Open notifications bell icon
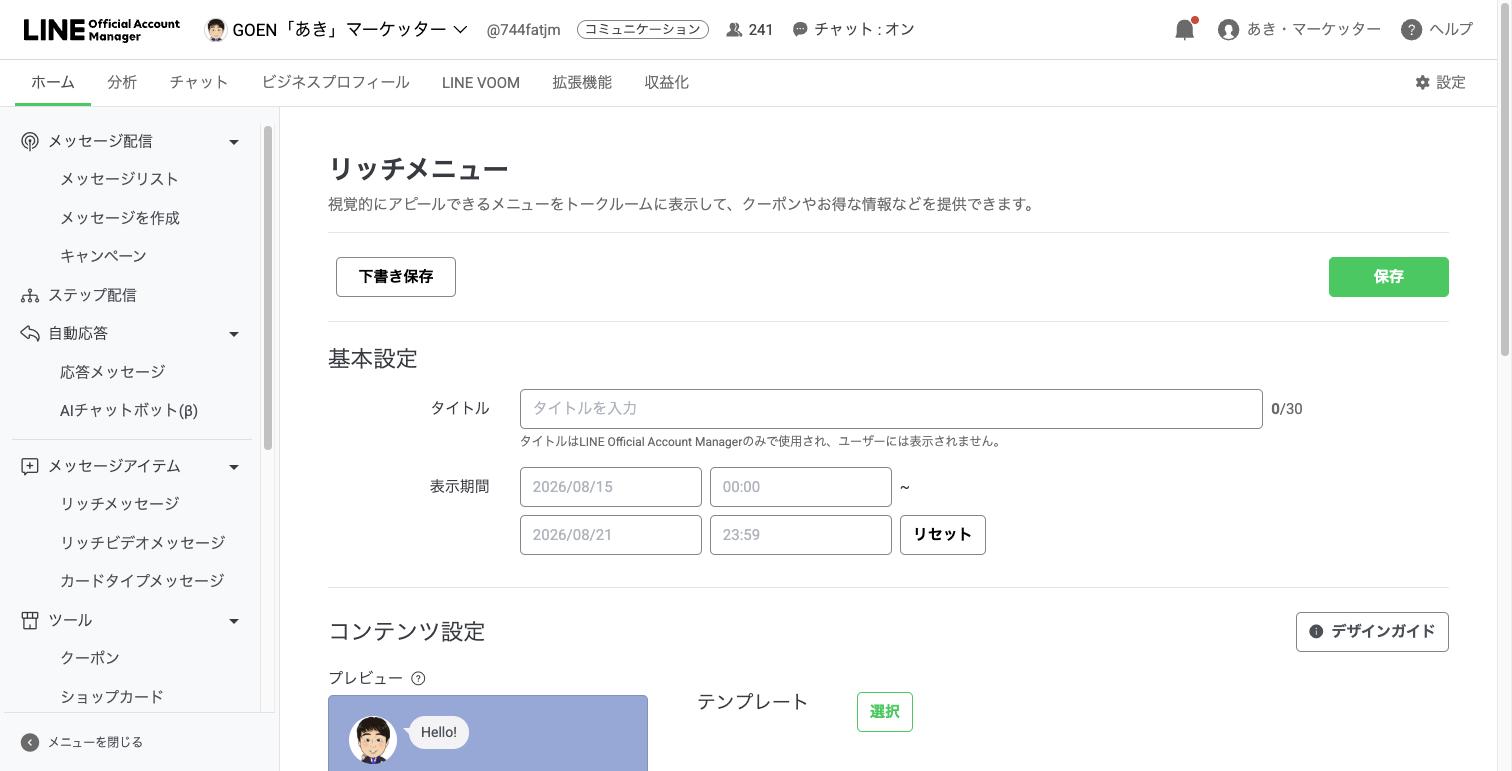The image size is (1512, 771). (x=1185, y=29)
